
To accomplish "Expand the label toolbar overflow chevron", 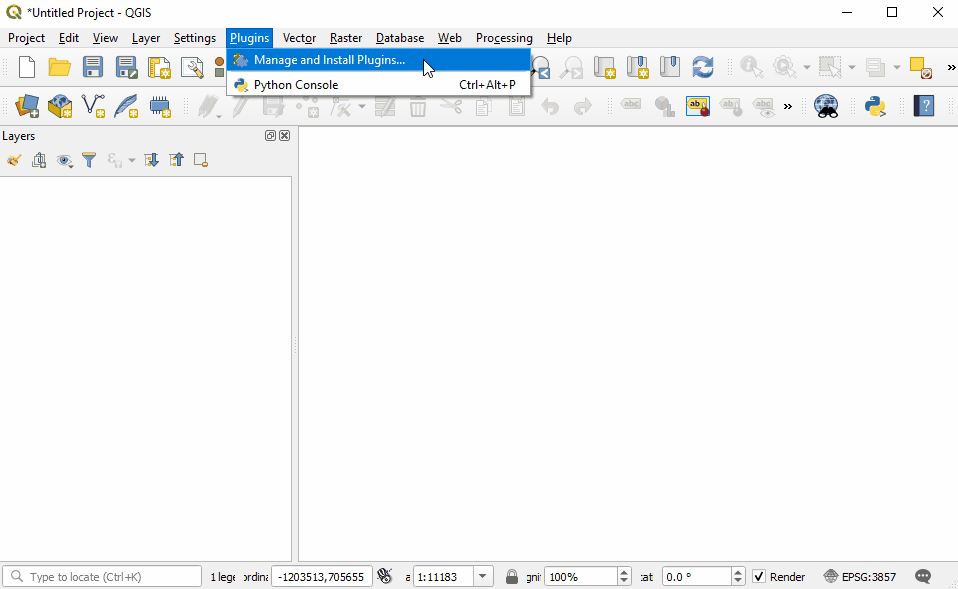I will [x=788, y=107].
